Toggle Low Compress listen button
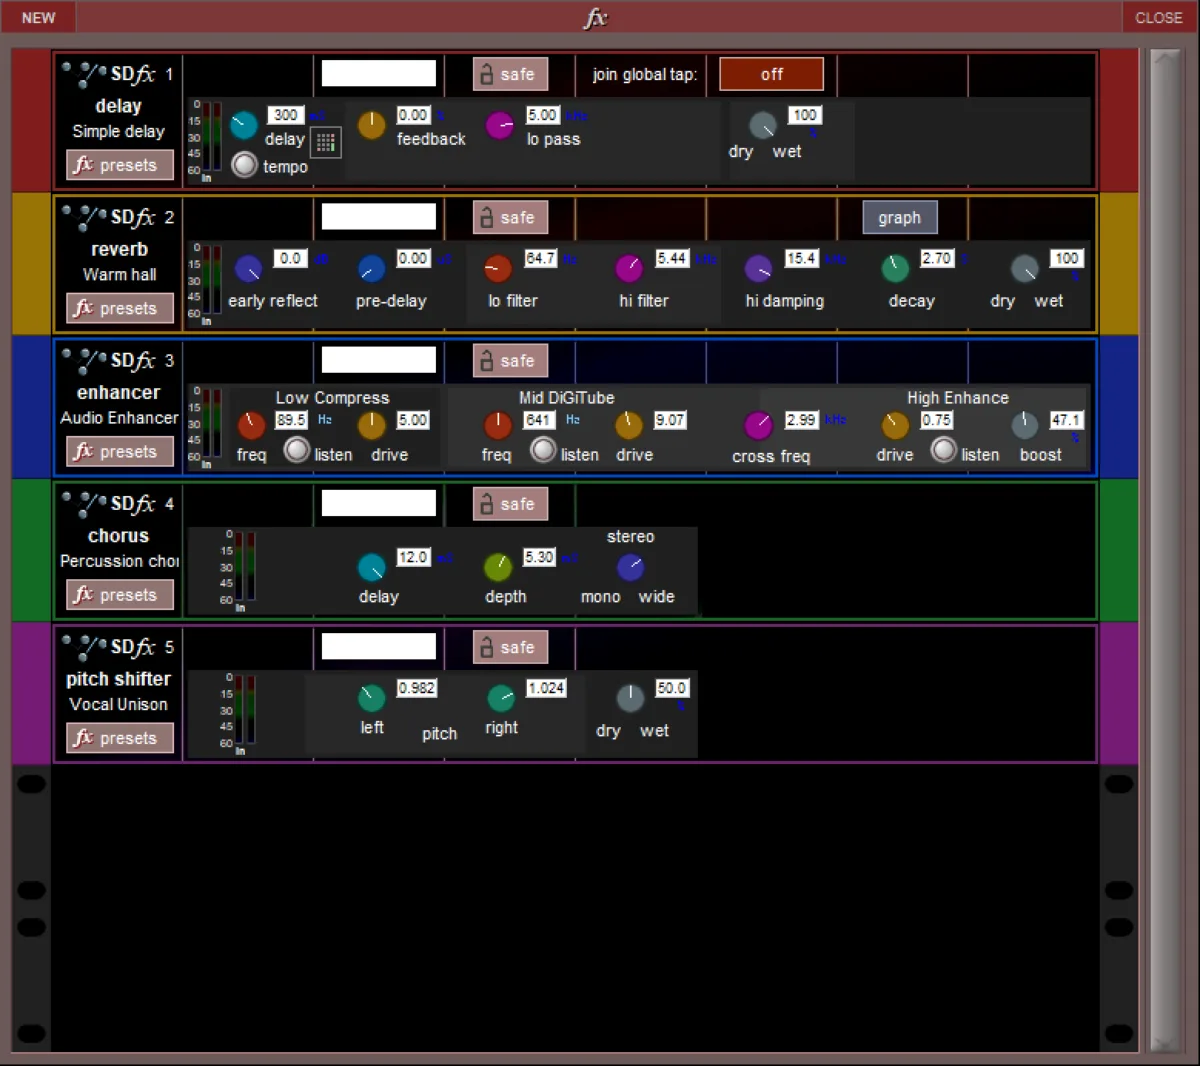1200x1066 pixels. [x=296, y=450]
